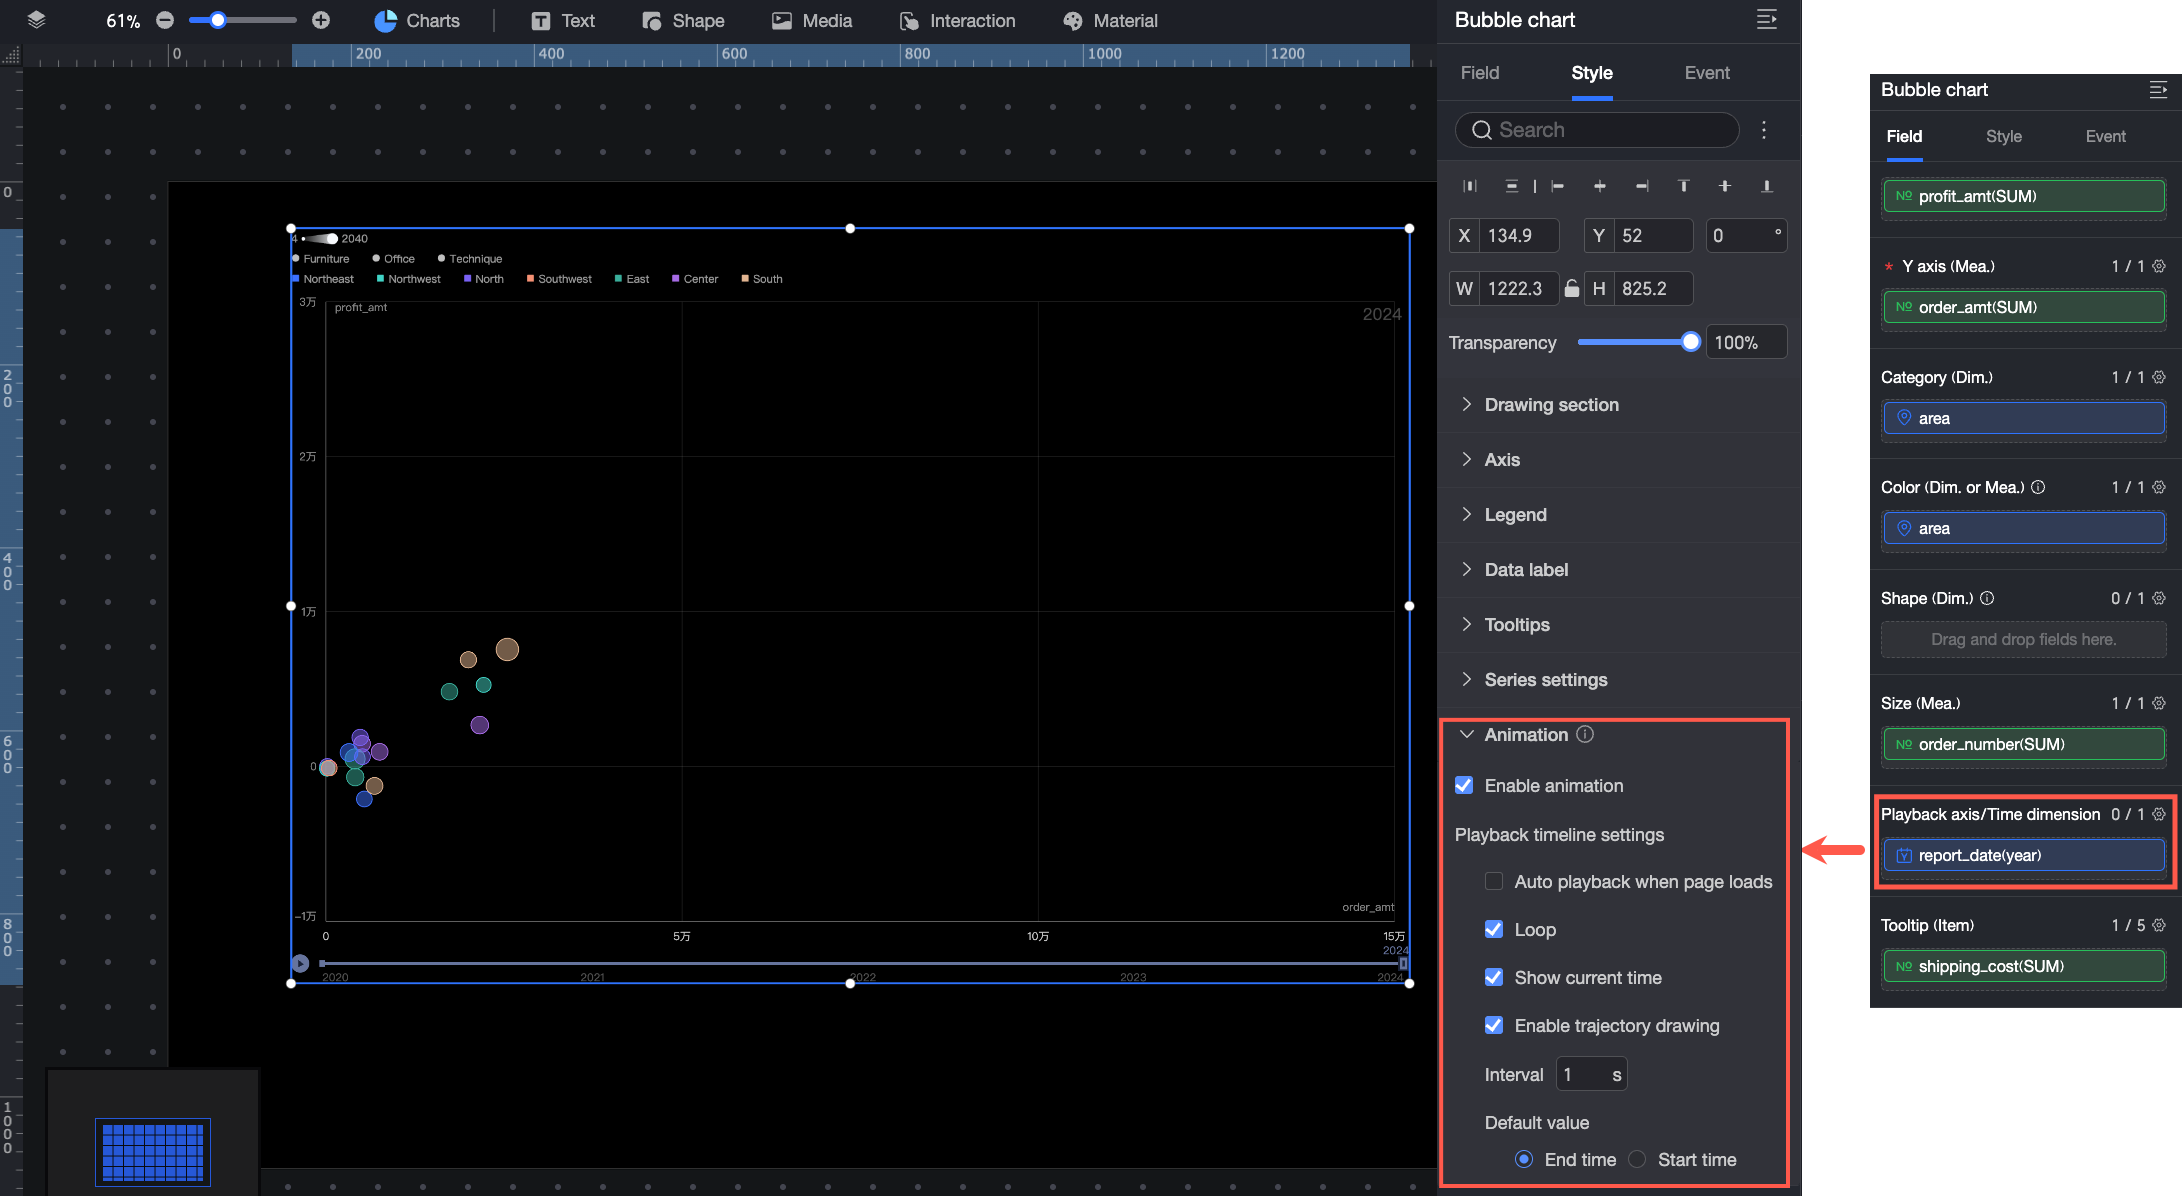Focus the Search field

(x=1597, y=130)
